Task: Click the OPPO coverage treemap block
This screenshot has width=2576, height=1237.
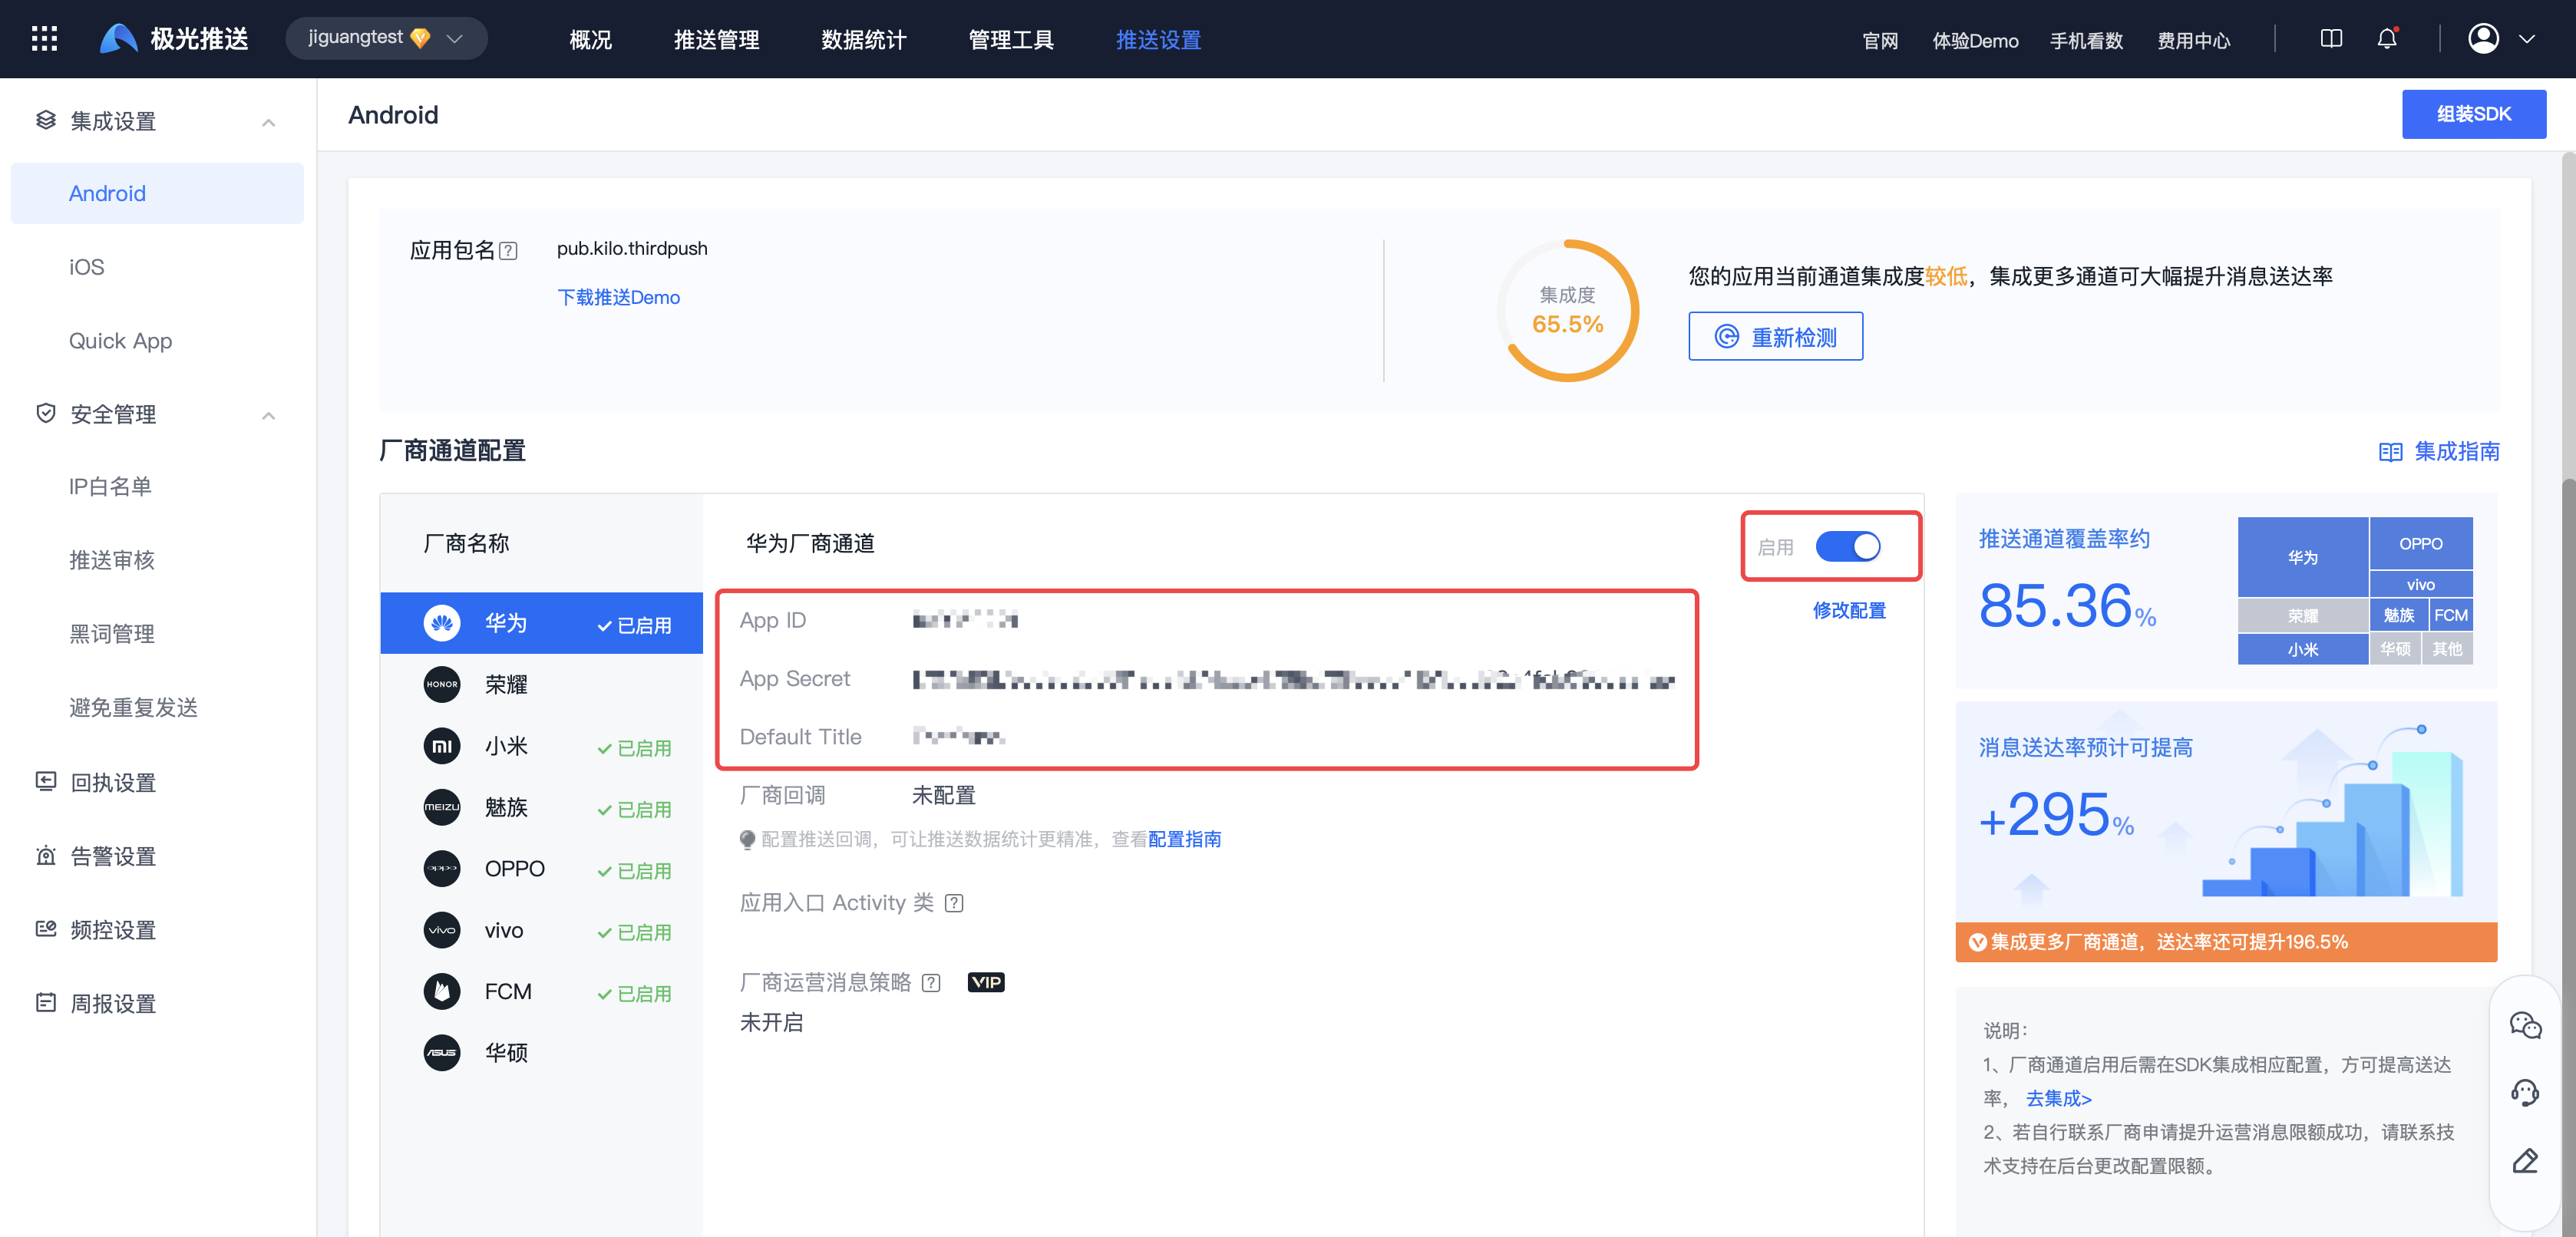Action: pyautogui.click(x=2420, y=544)
